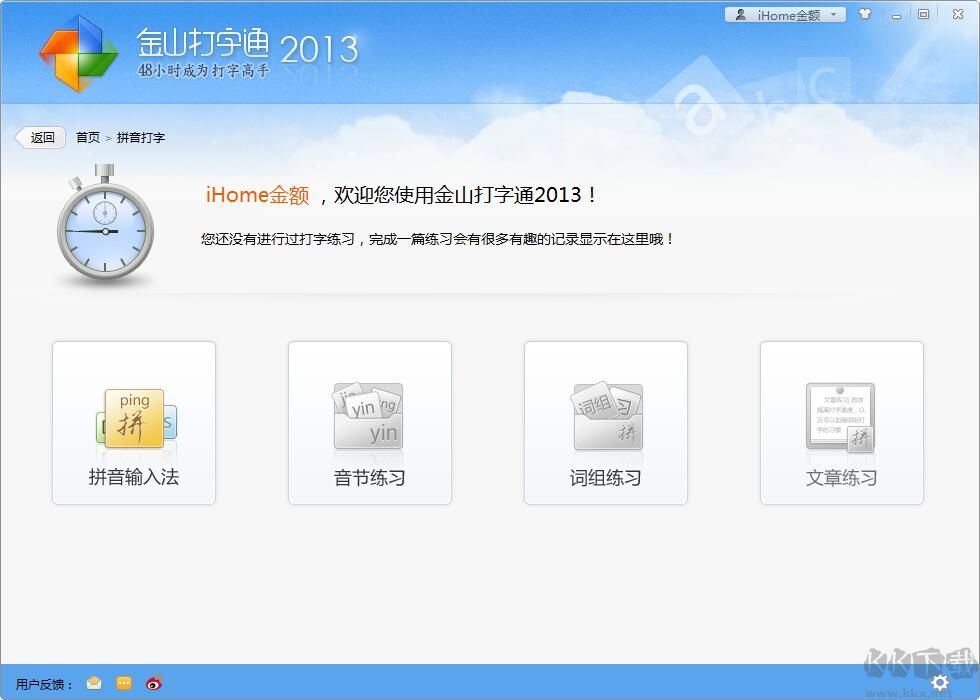Screen dimensions: 980x700
Task: Click the 用户反馈 label
Action: click(x=40, y=684)
